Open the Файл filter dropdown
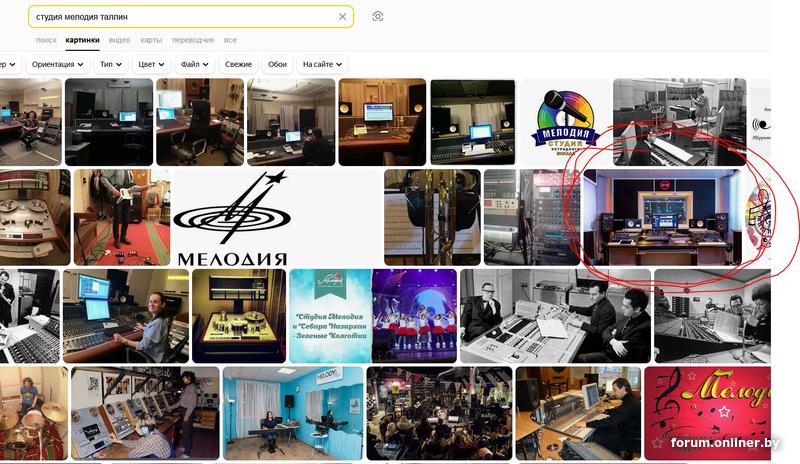Viewport: 800px width, 464px height. [x=194, y=64]
